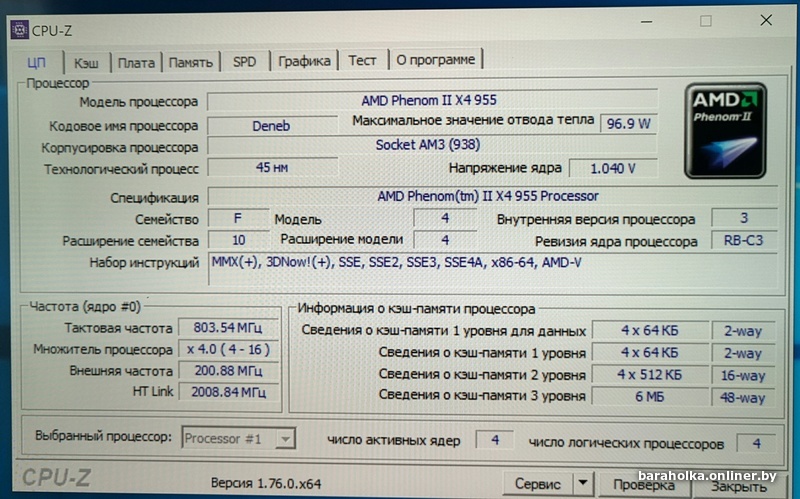Image resolution: width=800 pixels, height=499 pixels.
Task: Click the 4 x 512 КБ L2 cache value
Action: pyautogui.click(x=650, y=375)
